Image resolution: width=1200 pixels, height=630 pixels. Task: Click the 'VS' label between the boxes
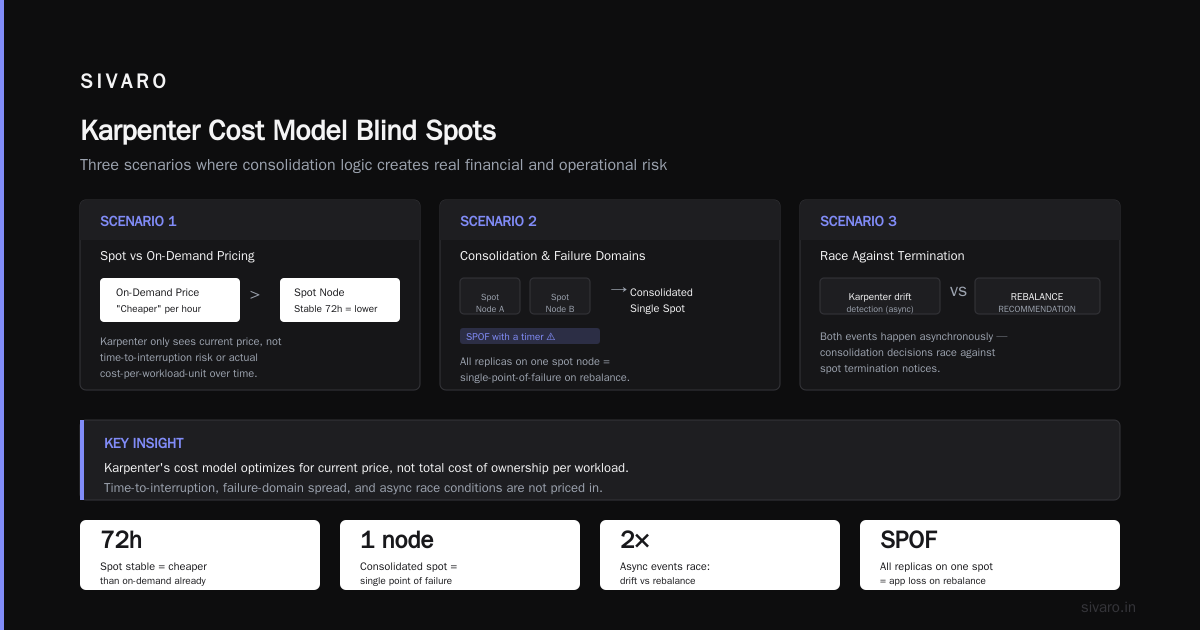958,292
